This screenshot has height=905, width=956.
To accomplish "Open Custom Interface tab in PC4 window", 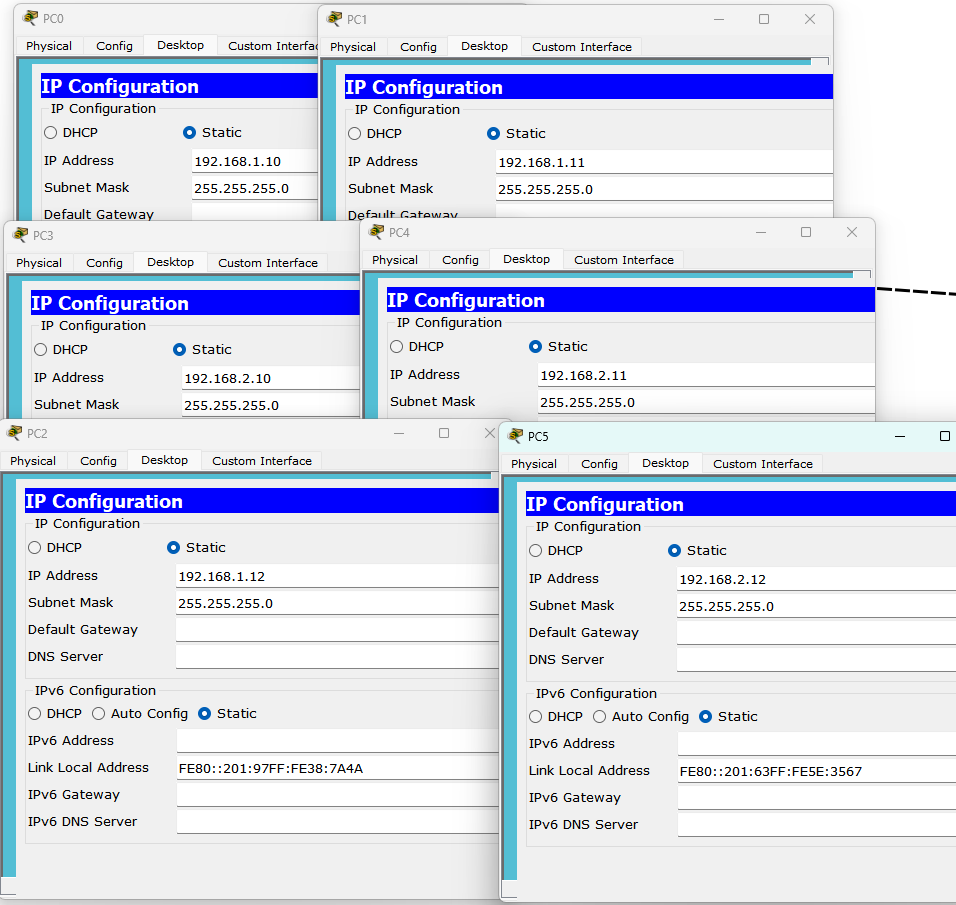I will coord(623,259).
